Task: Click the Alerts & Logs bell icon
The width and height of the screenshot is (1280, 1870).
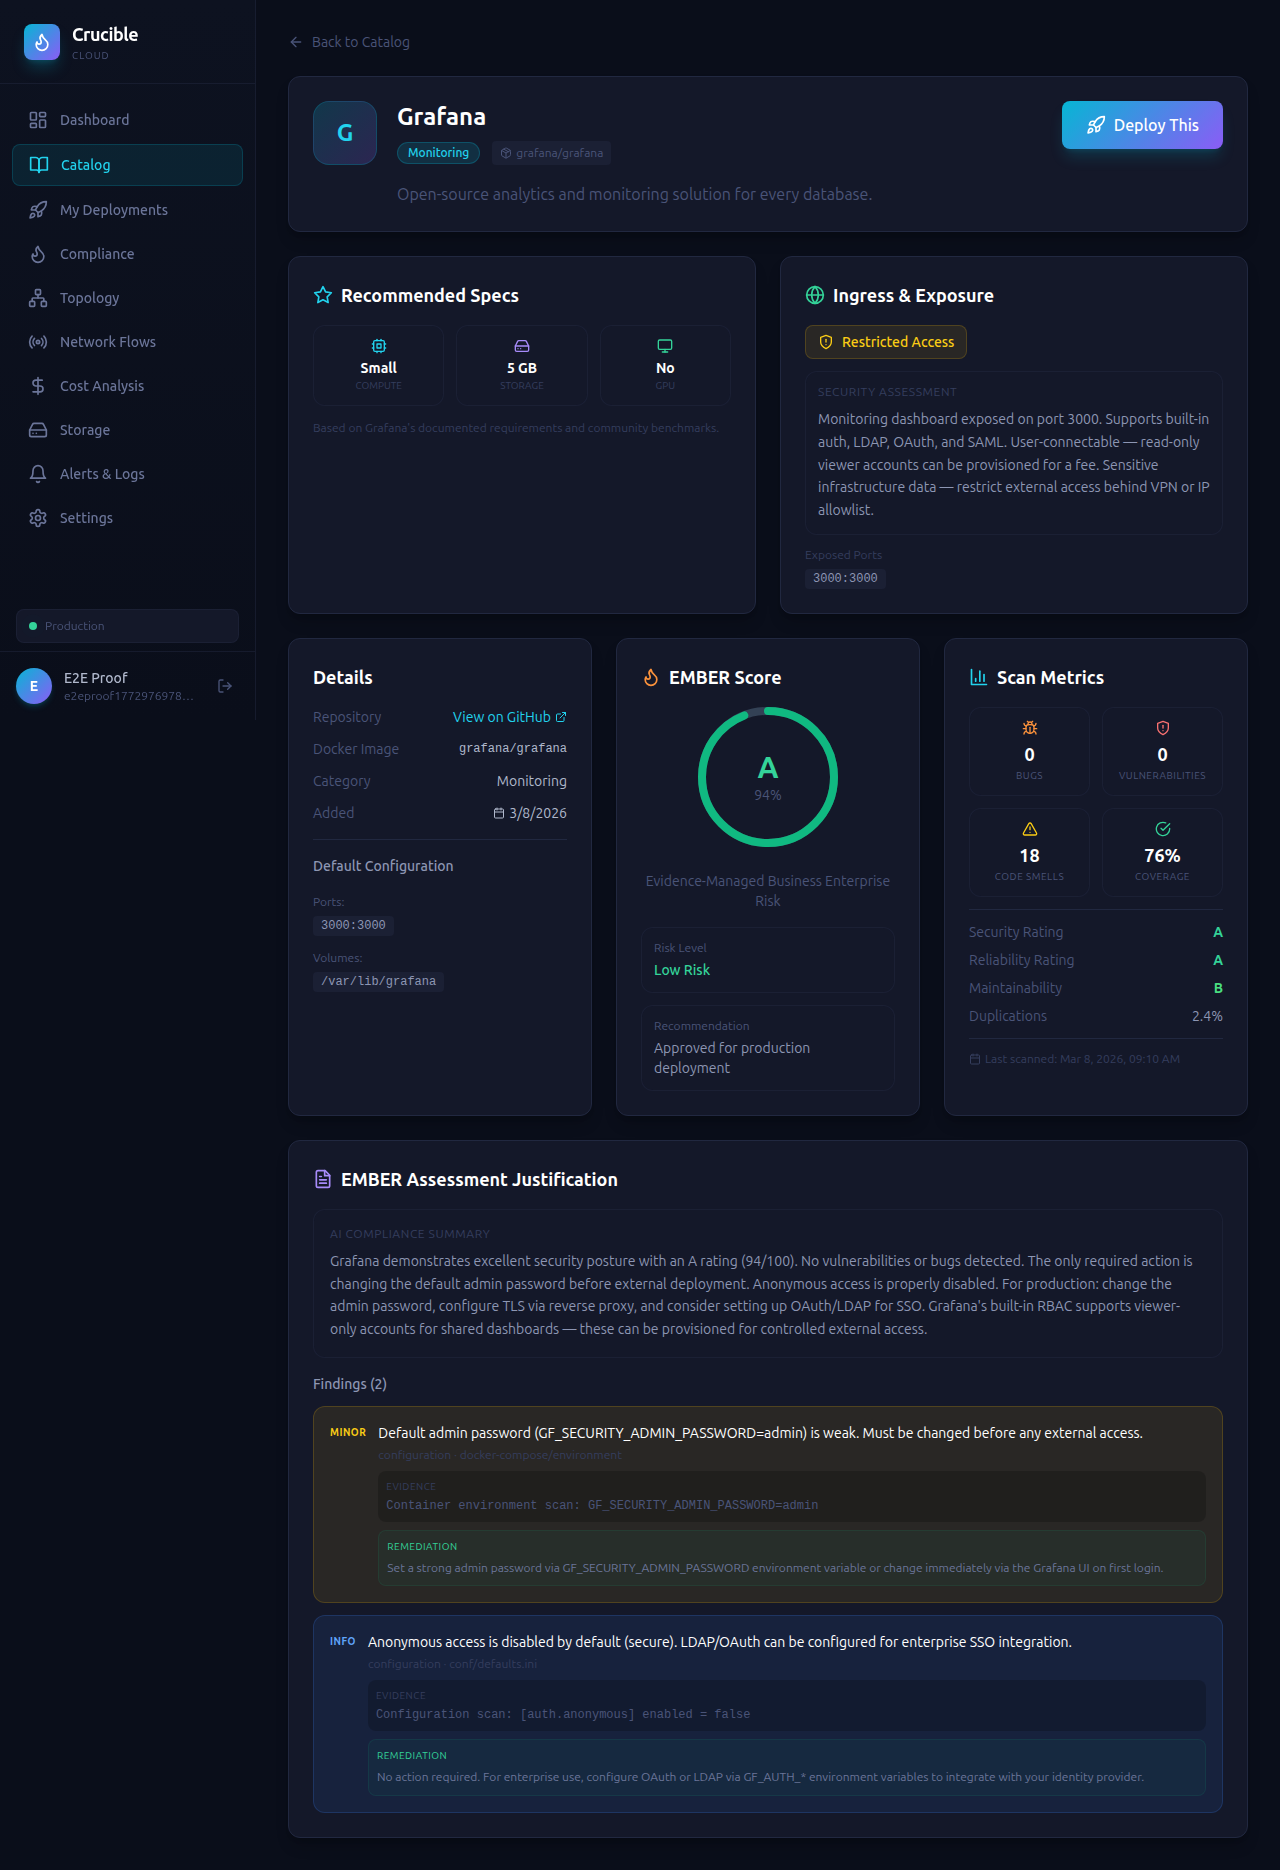Action: click(38, 474)
